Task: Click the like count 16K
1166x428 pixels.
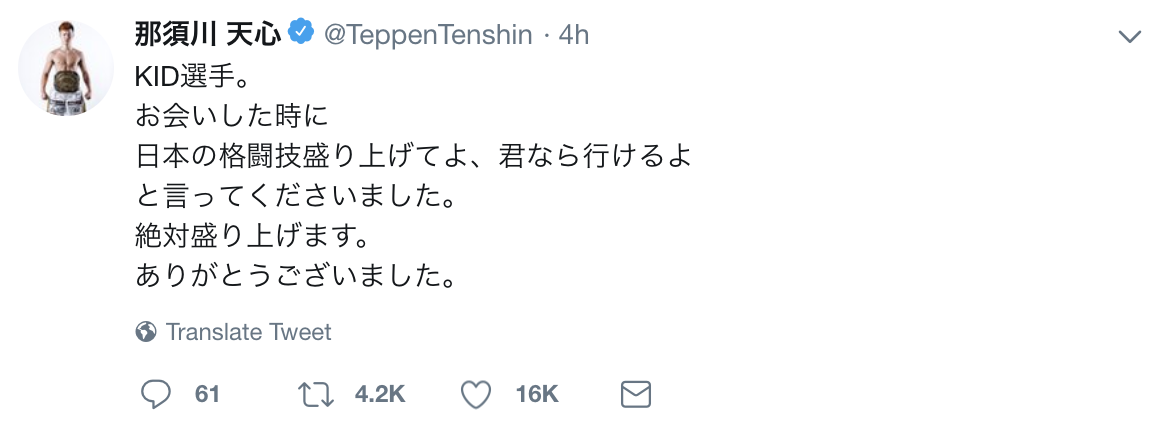Action: click(x=537, y=394)
